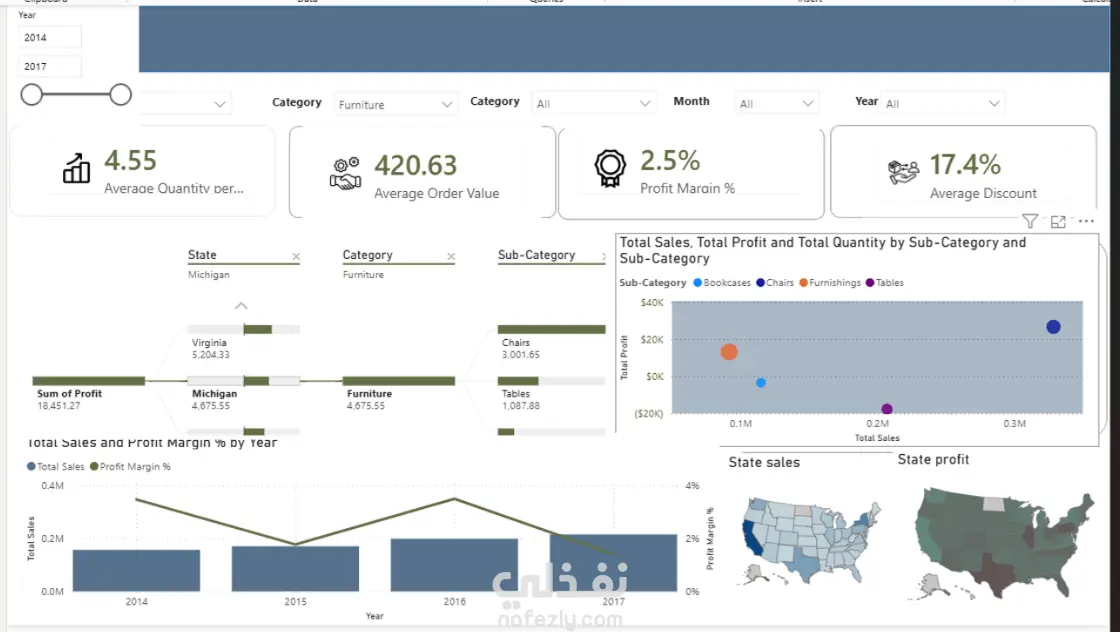Click the bar chart icon on quantity card
Viewport: 1120px width, 632px height.
coord(76,169)
